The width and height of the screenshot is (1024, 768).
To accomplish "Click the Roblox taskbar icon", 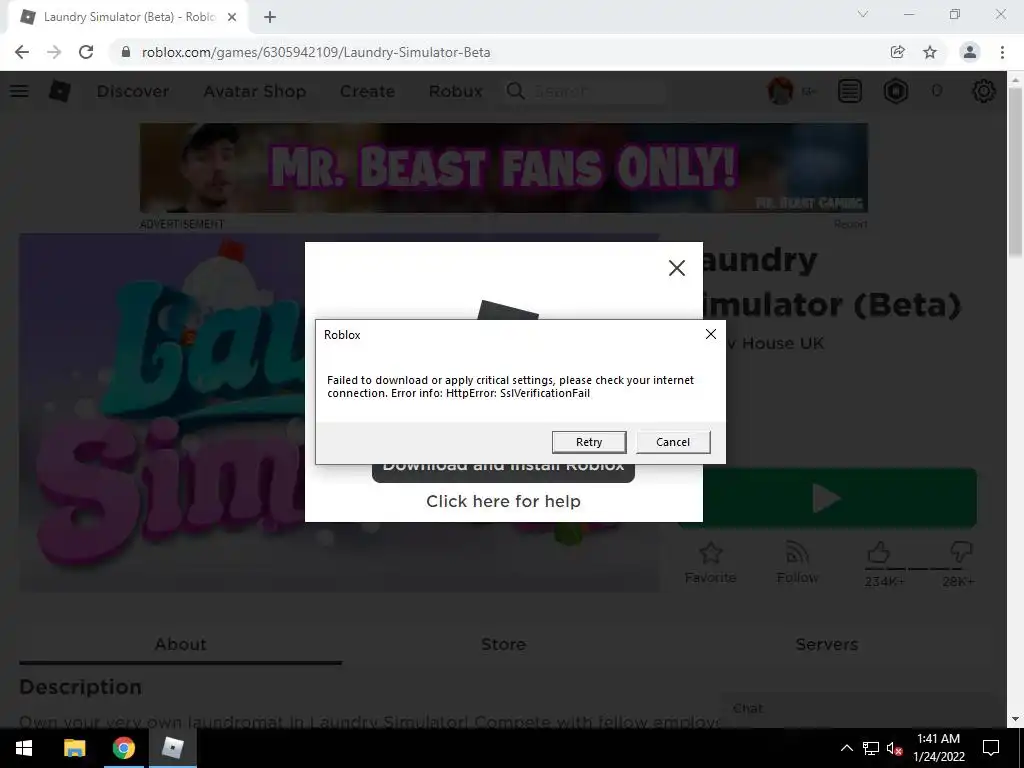I will point(172,748).
